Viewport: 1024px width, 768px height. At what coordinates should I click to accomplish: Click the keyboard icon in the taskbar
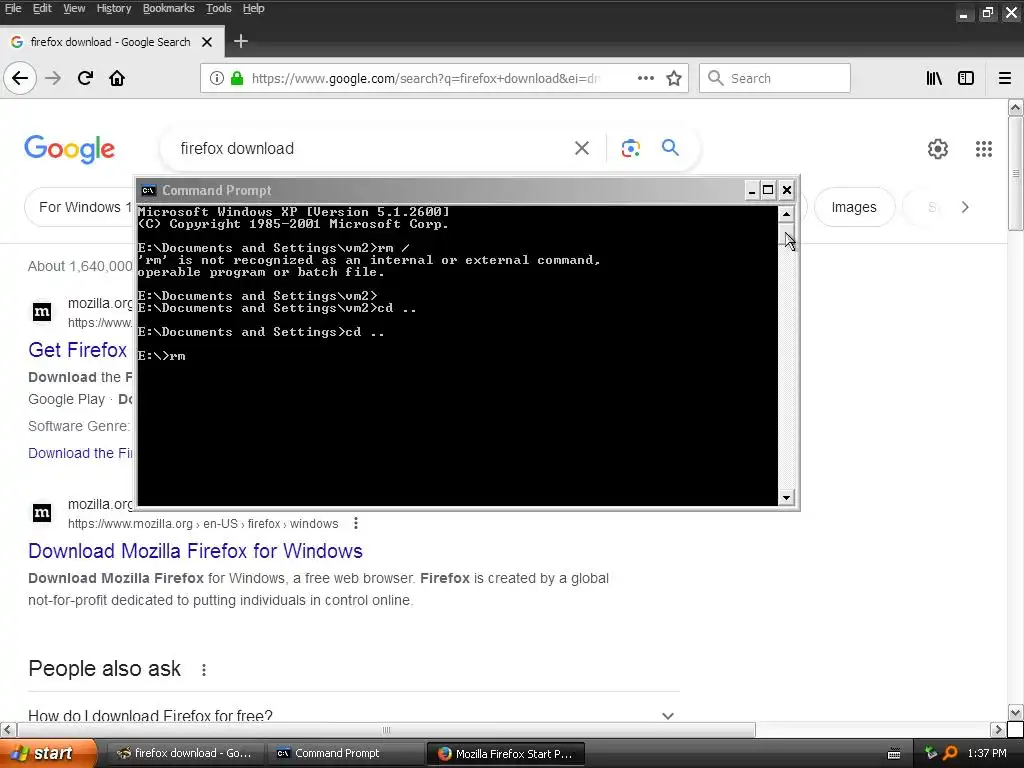point(894,754)
